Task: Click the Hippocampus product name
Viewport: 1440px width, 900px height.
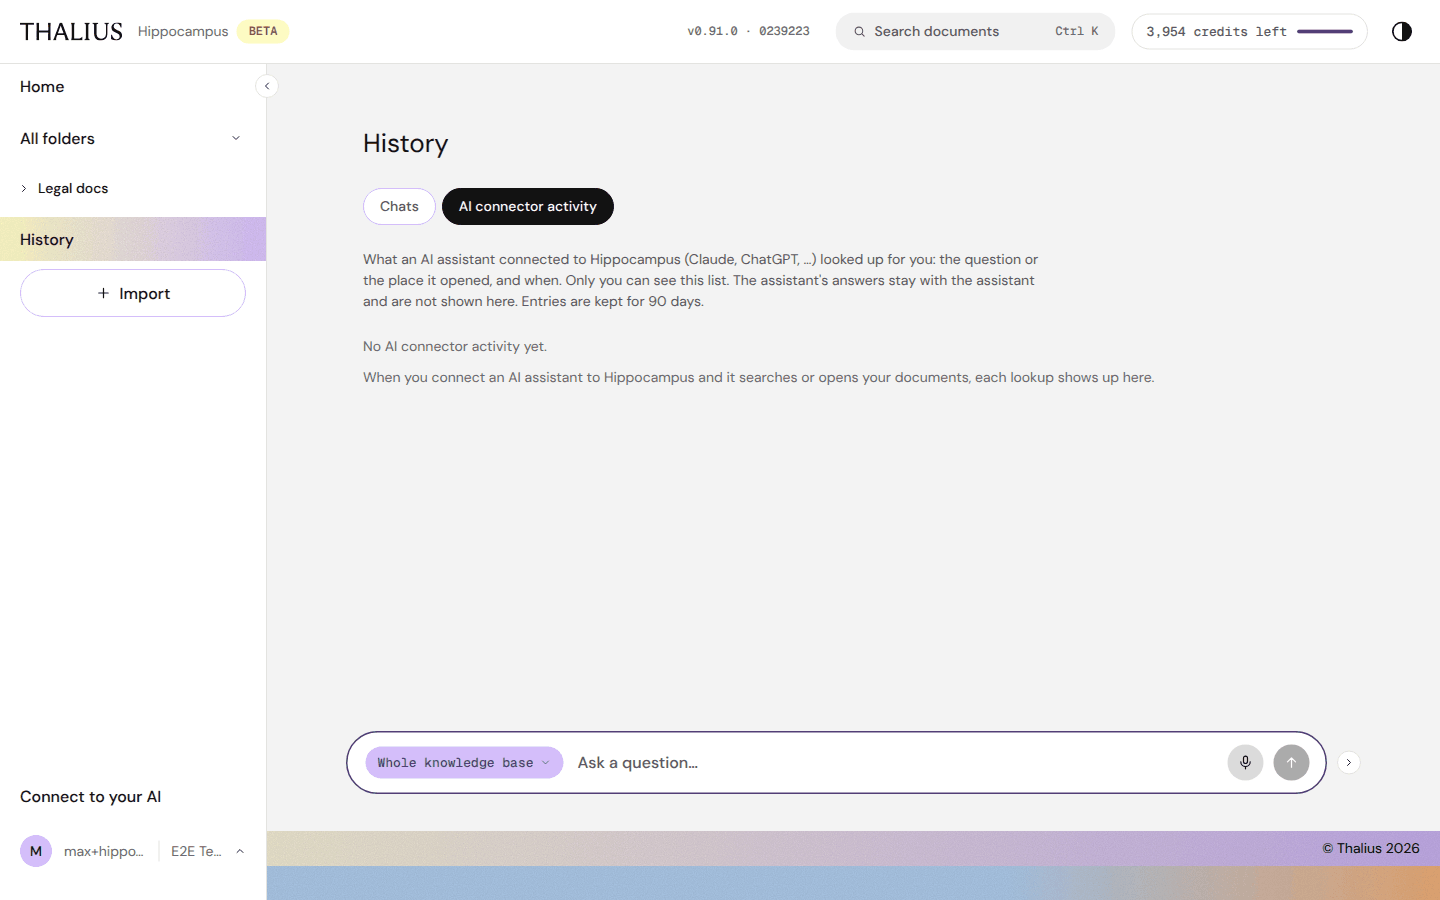Action: (183, 32)
